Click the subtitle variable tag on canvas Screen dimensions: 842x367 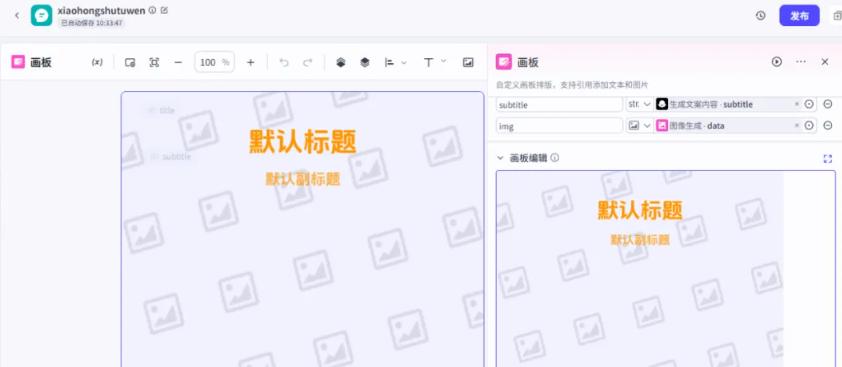(x=171, y=156)
